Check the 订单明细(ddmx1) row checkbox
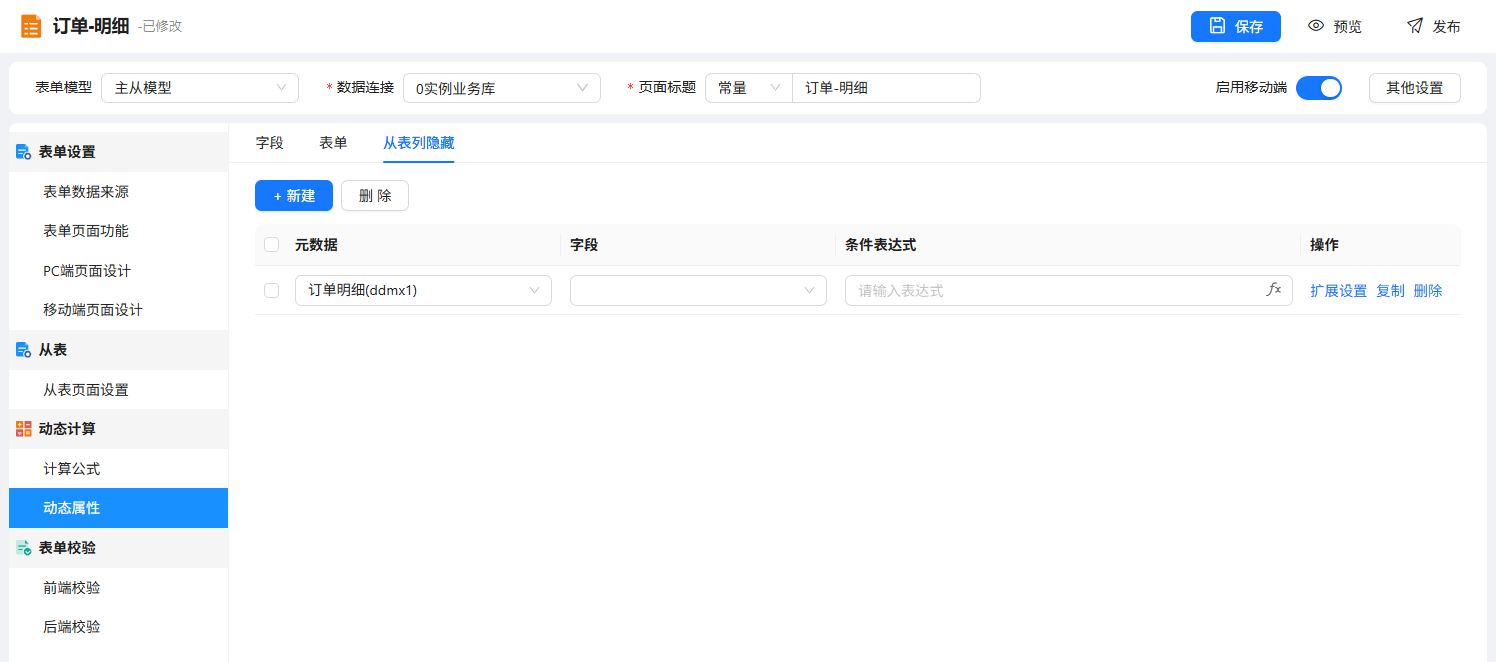This screenshot has height=662, width=1496. click(x=272, y=291)
